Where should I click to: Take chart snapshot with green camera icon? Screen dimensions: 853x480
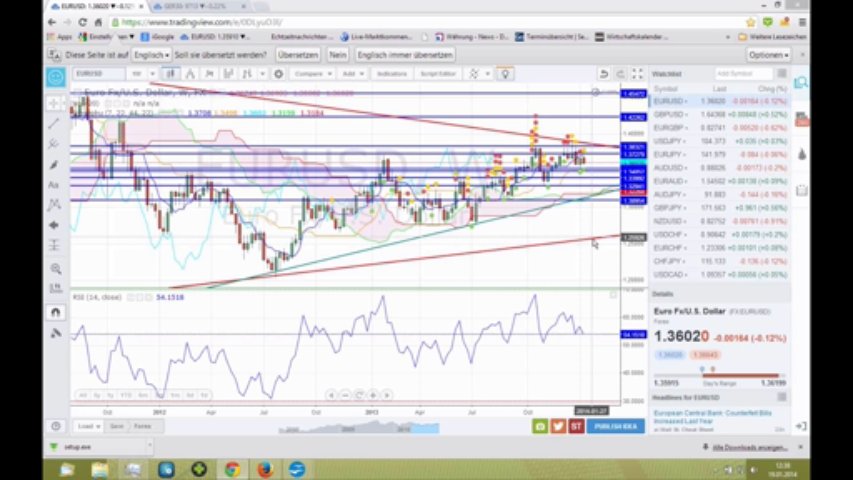tap(540, 426)
